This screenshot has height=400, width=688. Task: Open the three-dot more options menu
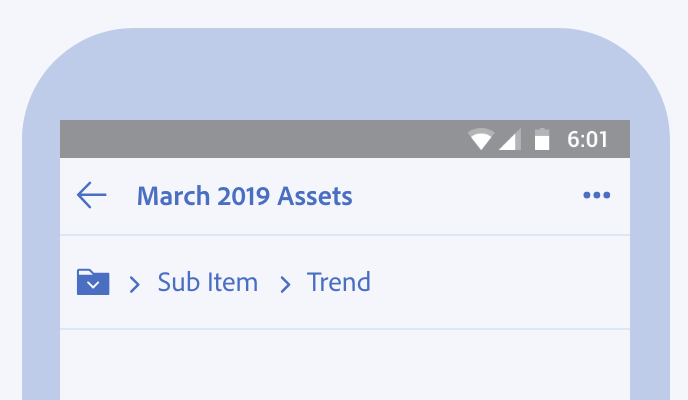pos(596,196)
